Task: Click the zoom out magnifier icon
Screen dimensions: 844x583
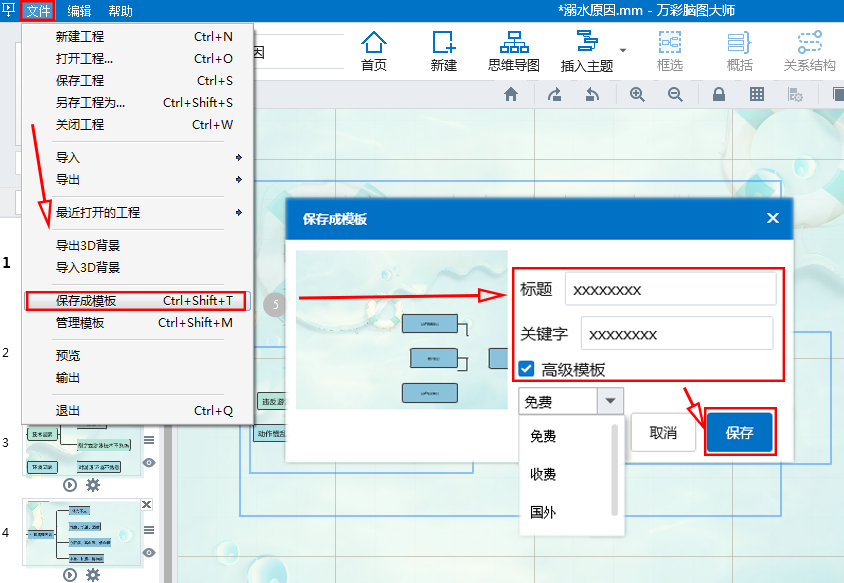Action: [675, 94]
